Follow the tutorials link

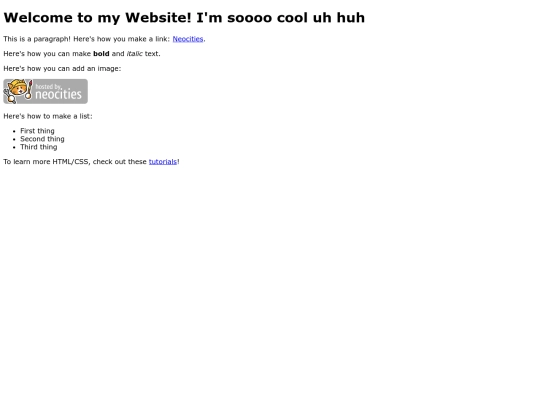[163, 162]
